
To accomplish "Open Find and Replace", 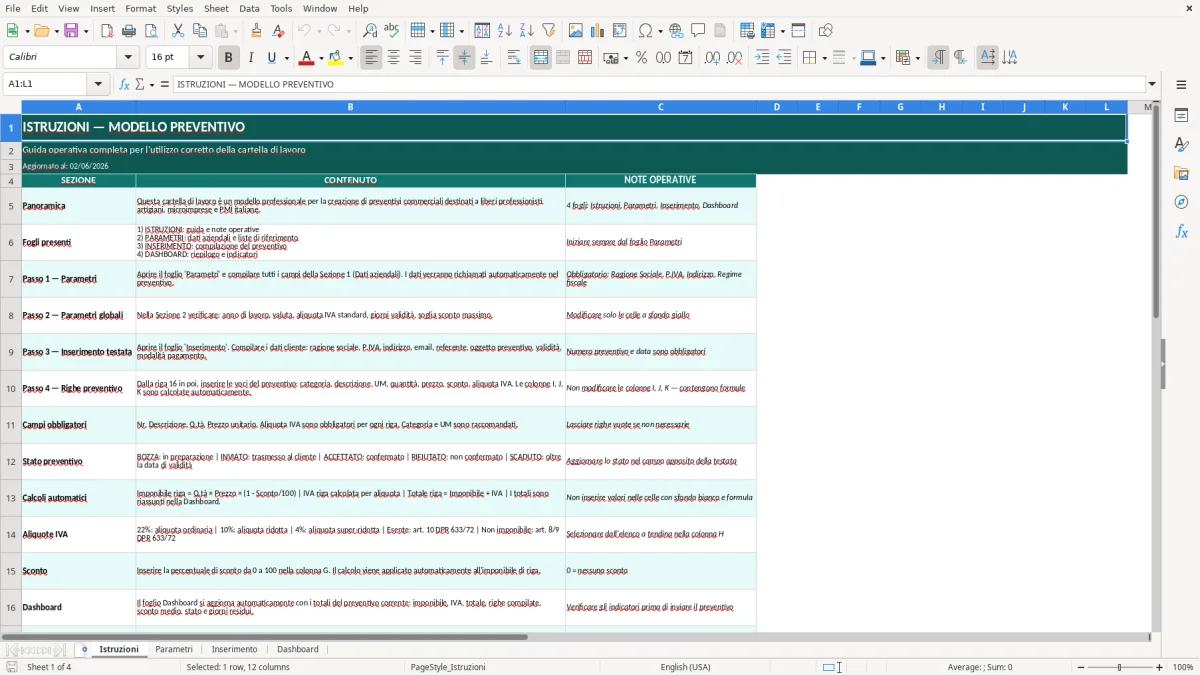I will click(x=370, y=31).
